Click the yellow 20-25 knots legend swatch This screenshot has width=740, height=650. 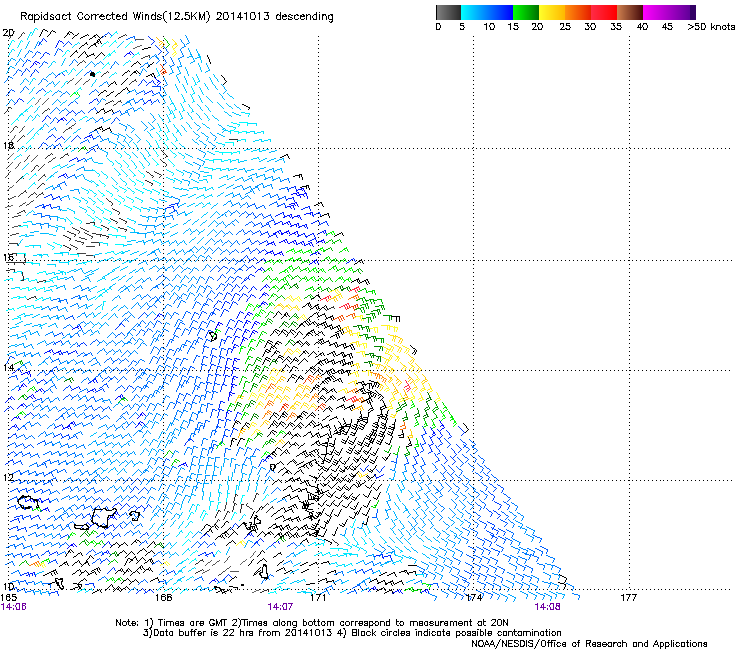coord(552,12)
